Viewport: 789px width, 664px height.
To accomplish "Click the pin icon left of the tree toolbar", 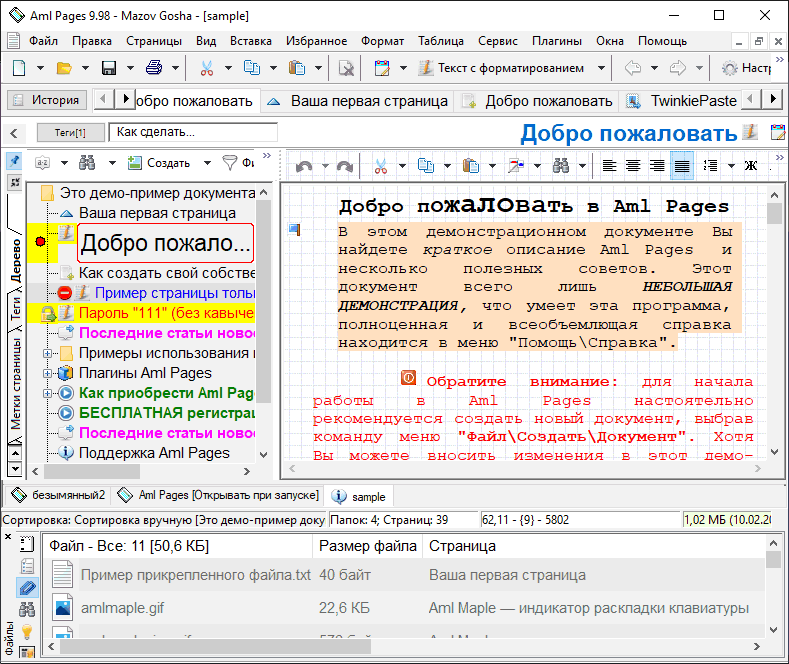I will [x=15, y=161].
